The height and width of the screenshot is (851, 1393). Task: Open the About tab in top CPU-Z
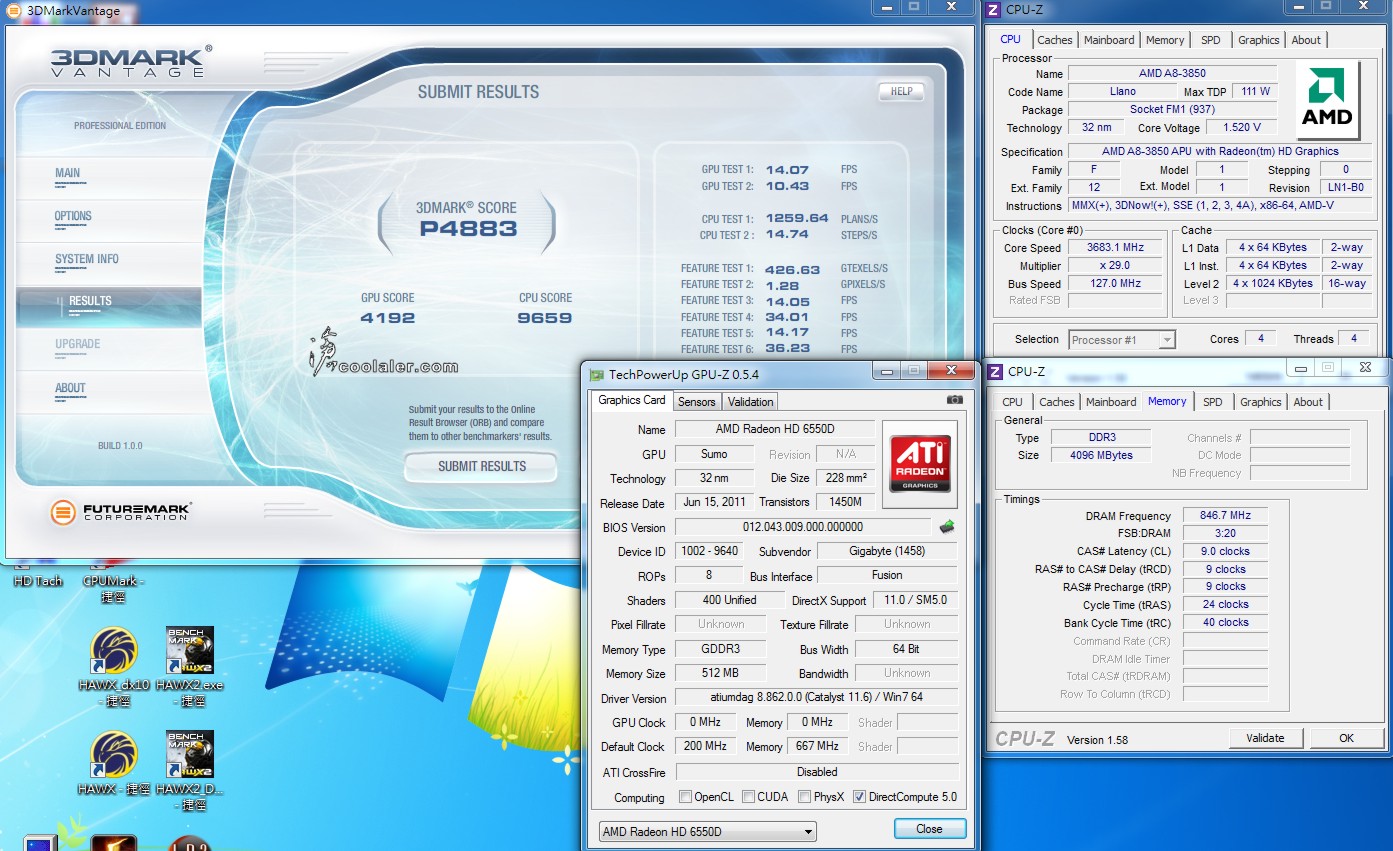tap(1306, 40)
